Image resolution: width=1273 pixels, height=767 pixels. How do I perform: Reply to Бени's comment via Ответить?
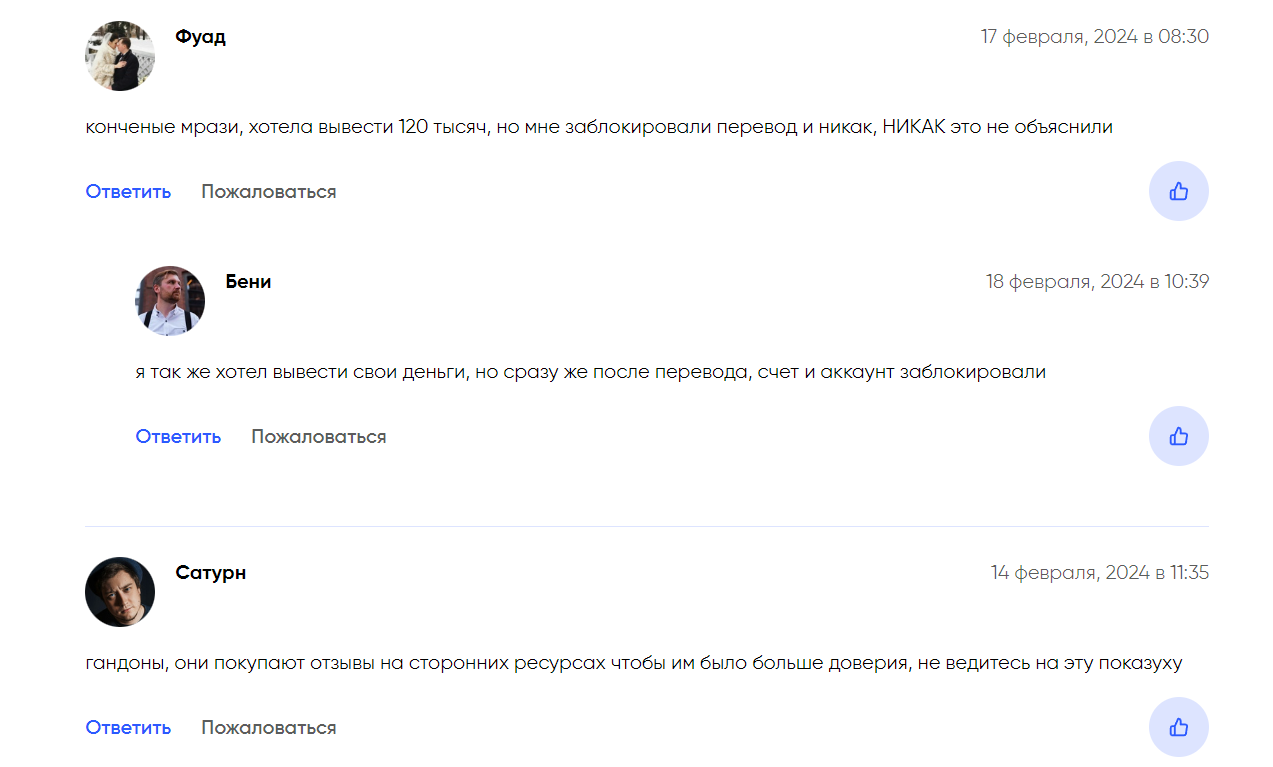[178, 437]
